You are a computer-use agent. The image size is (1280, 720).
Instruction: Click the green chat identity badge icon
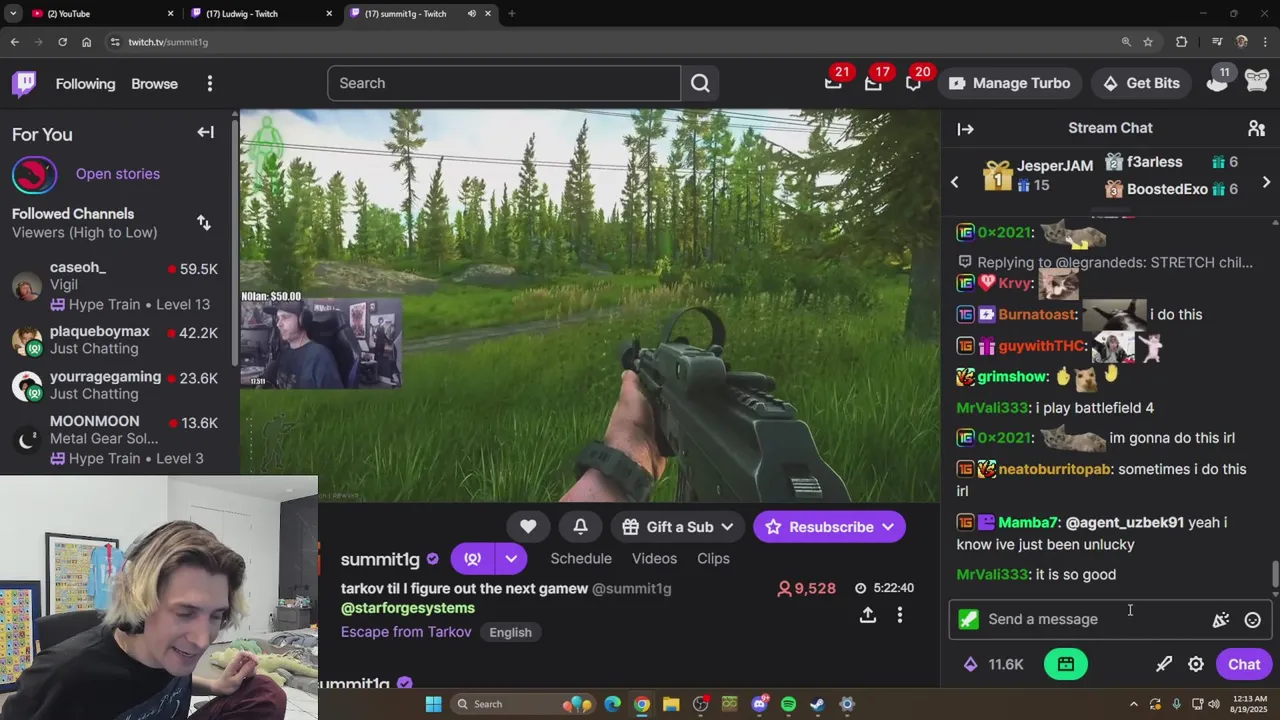pyautogui.click(x=968, y=619)
